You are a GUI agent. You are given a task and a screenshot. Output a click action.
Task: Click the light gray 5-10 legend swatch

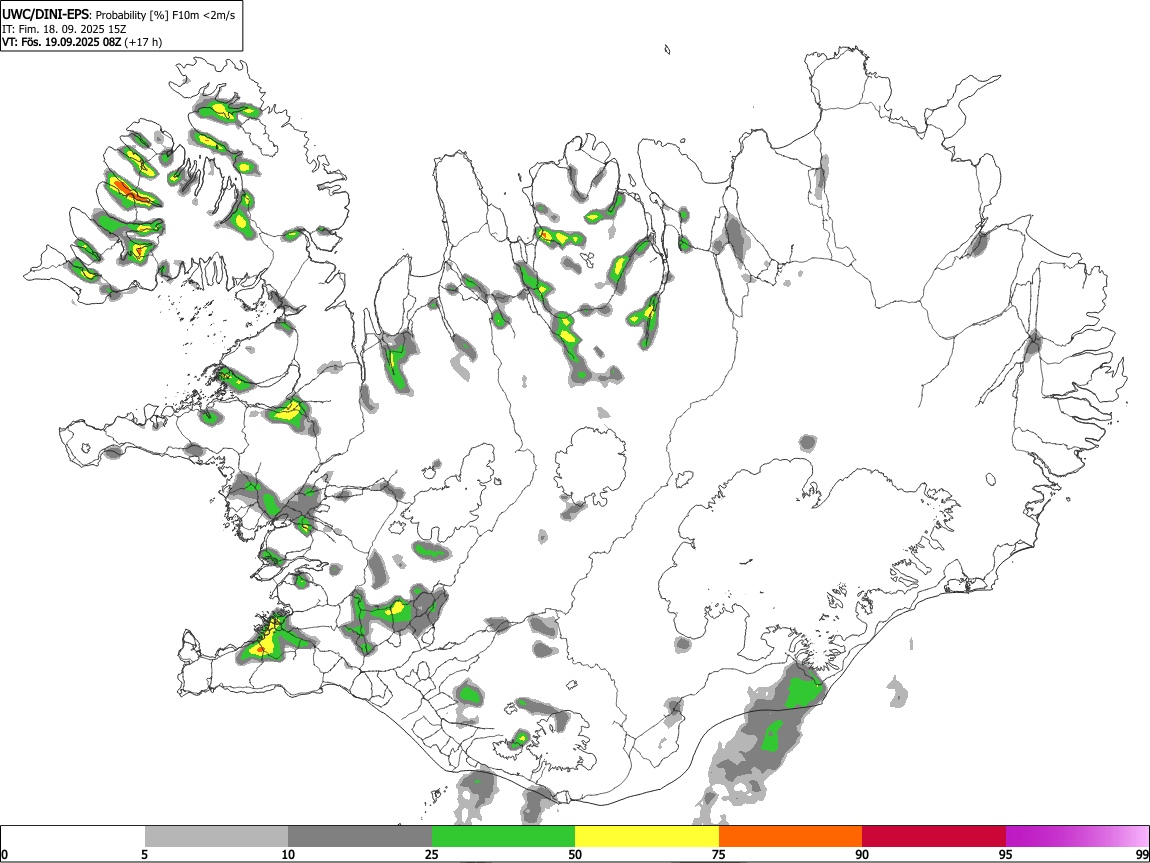click(216, 837)
